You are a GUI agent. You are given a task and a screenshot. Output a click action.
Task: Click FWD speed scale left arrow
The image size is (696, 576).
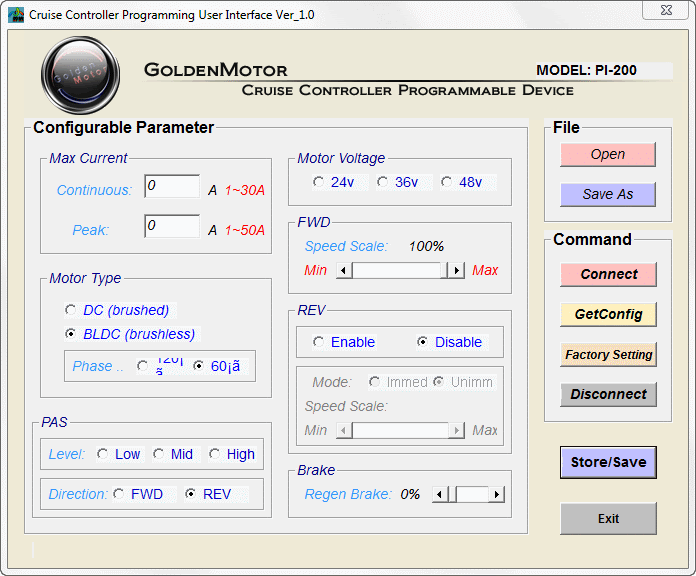click(x=344, y=270)
